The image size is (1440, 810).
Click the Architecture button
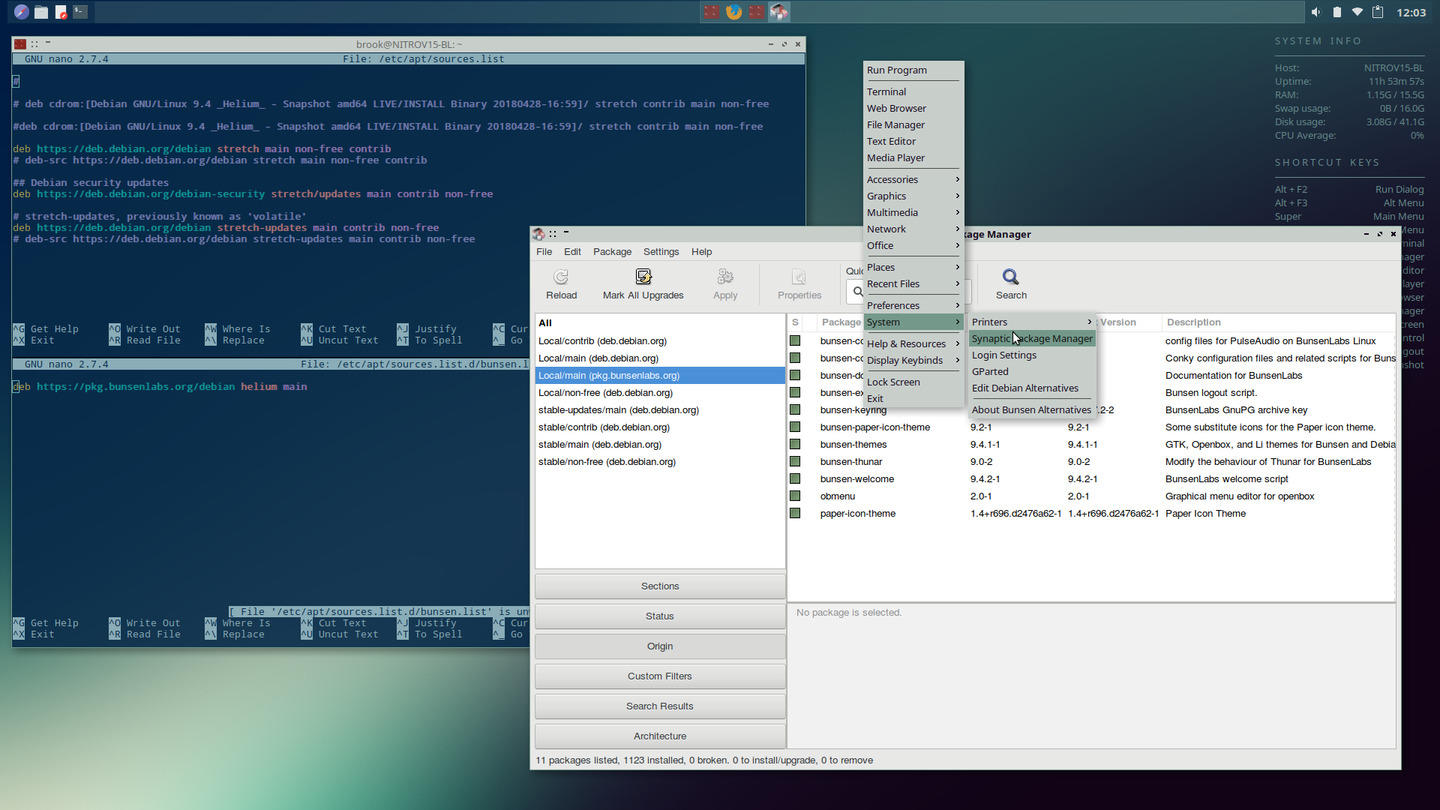(x=660, y=736)
